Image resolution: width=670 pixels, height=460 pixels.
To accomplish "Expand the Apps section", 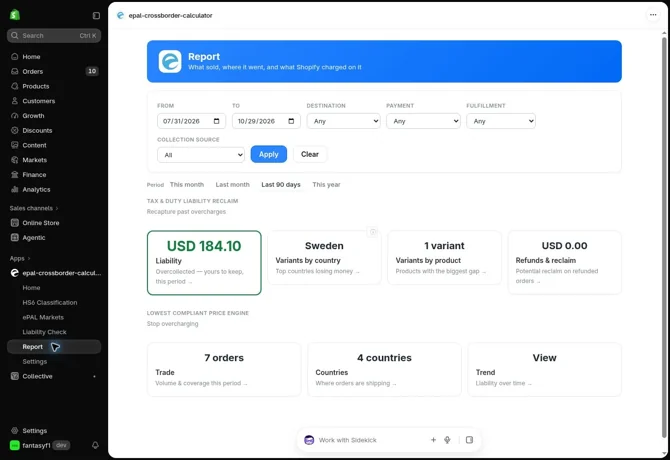I will tap(20, 258).
